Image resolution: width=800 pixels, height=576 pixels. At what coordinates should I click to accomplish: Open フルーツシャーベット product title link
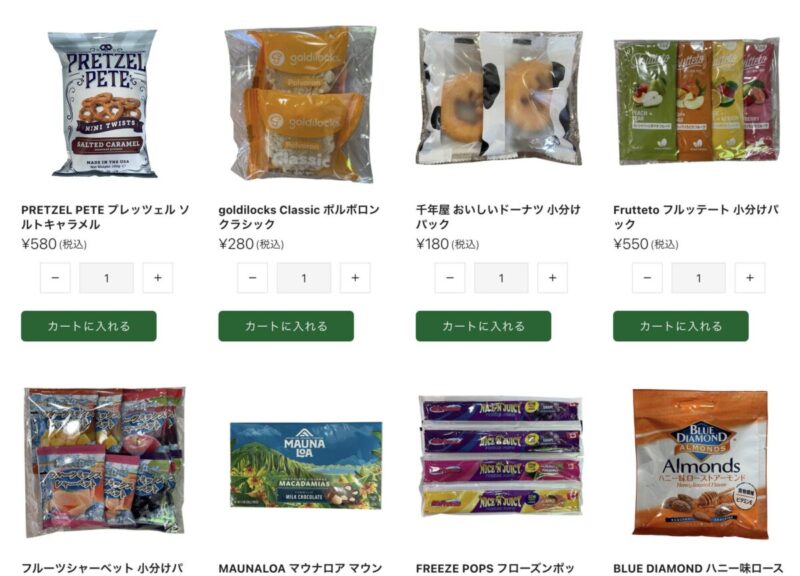click(102, 568)
